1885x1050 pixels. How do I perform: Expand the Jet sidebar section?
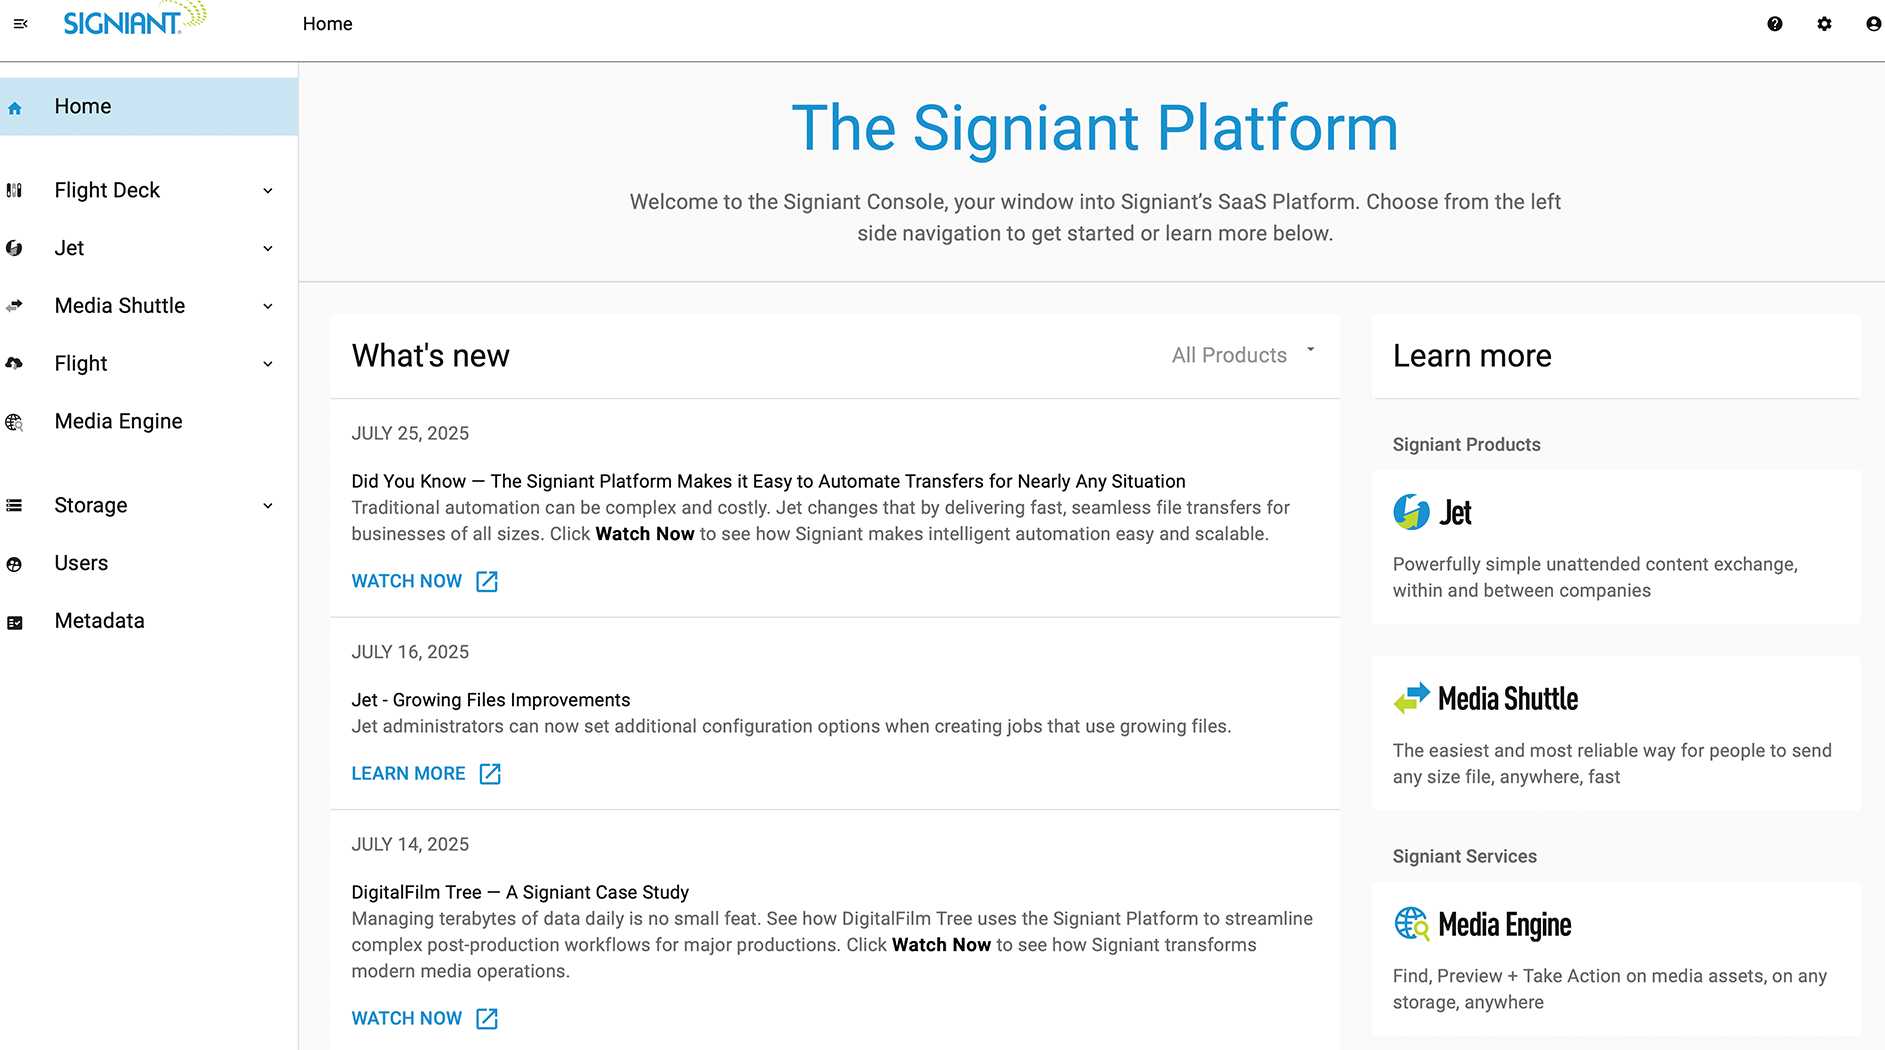tap(268, 249)
